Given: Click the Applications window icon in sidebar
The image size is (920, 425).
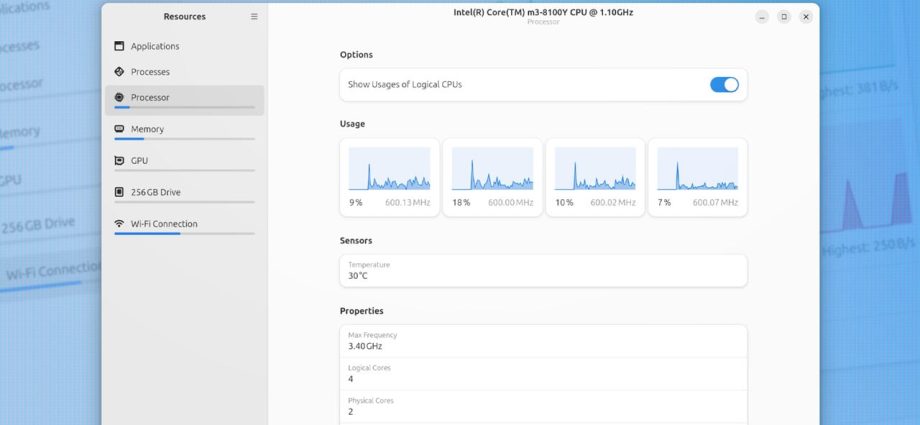Looking at the screenshot, I should coord(119,46).
